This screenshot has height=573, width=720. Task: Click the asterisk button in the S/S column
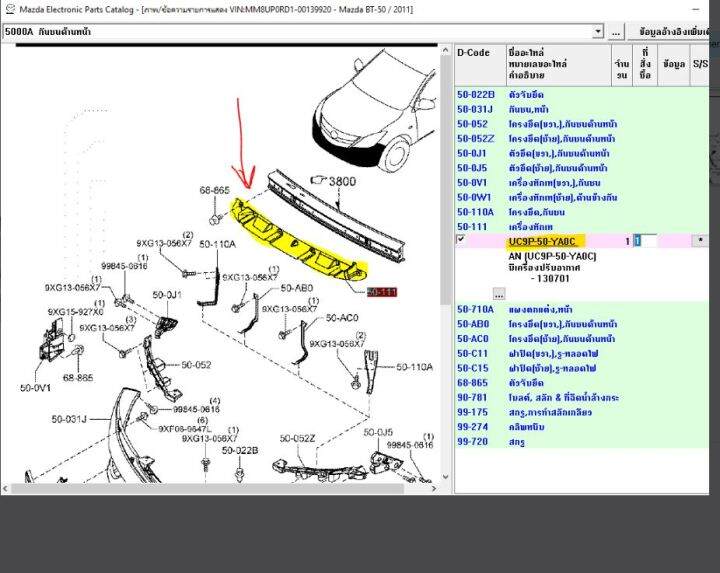click(699, 241)
